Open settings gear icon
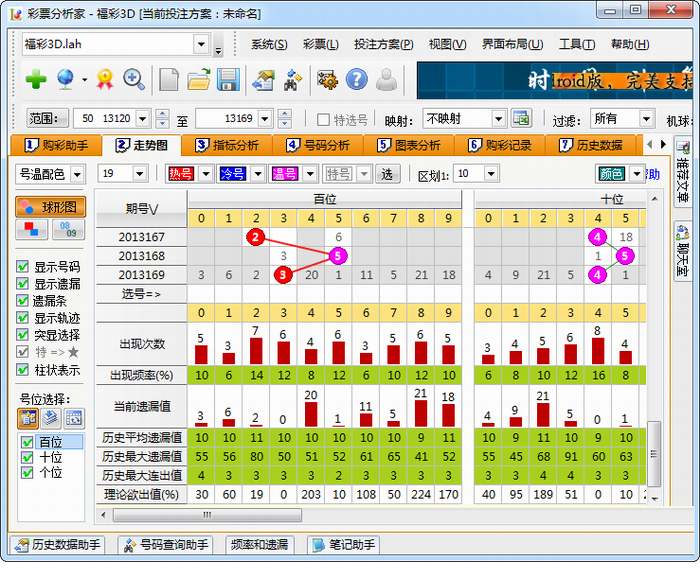 click(x=327, y=79)
